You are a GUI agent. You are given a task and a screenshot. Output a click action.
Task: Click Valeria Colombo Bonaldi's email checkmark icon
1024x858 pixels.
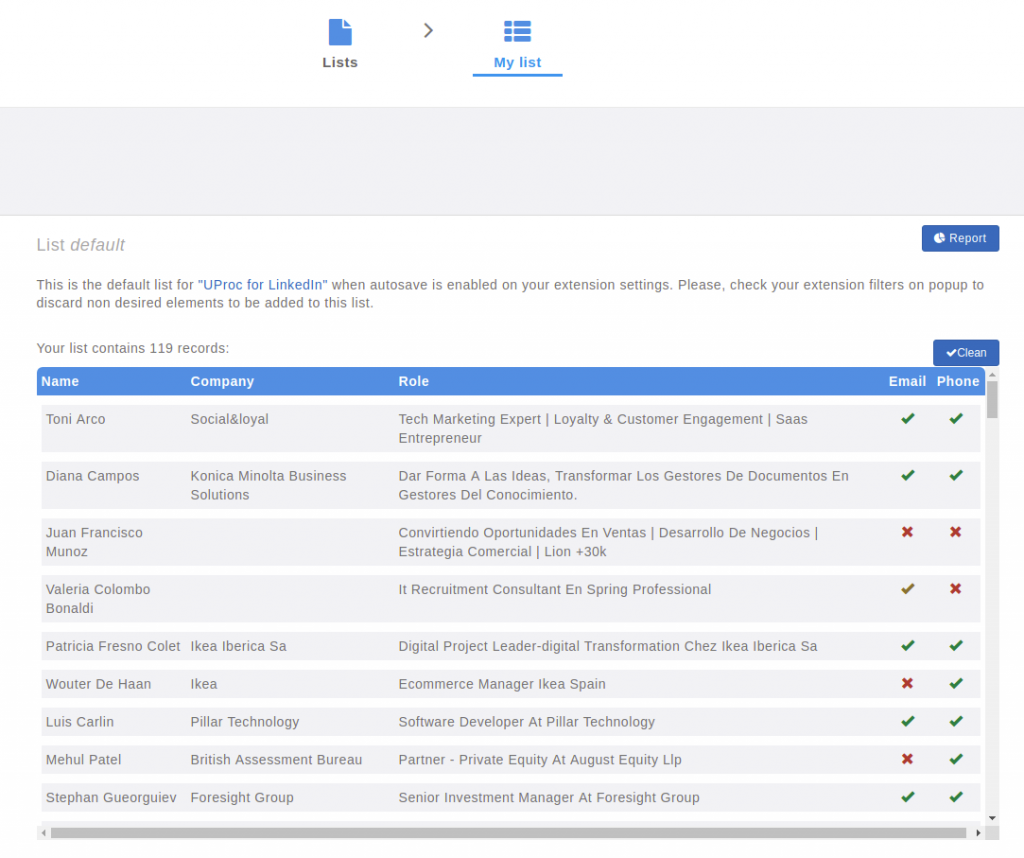(907, 589)
